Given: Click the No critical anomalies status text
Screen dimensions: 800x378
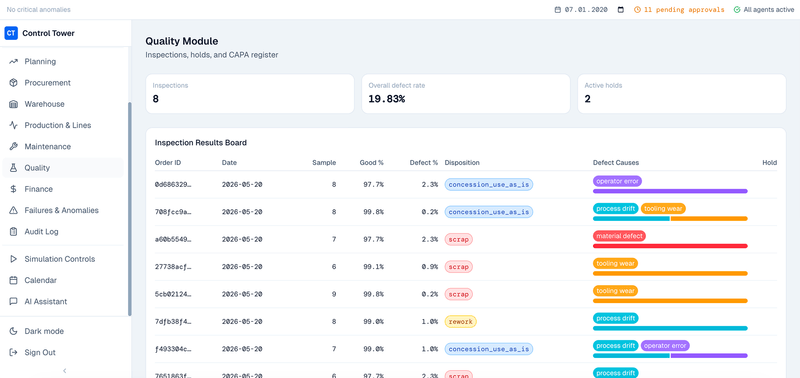Looking at the screenshot, I should point(38,10).
